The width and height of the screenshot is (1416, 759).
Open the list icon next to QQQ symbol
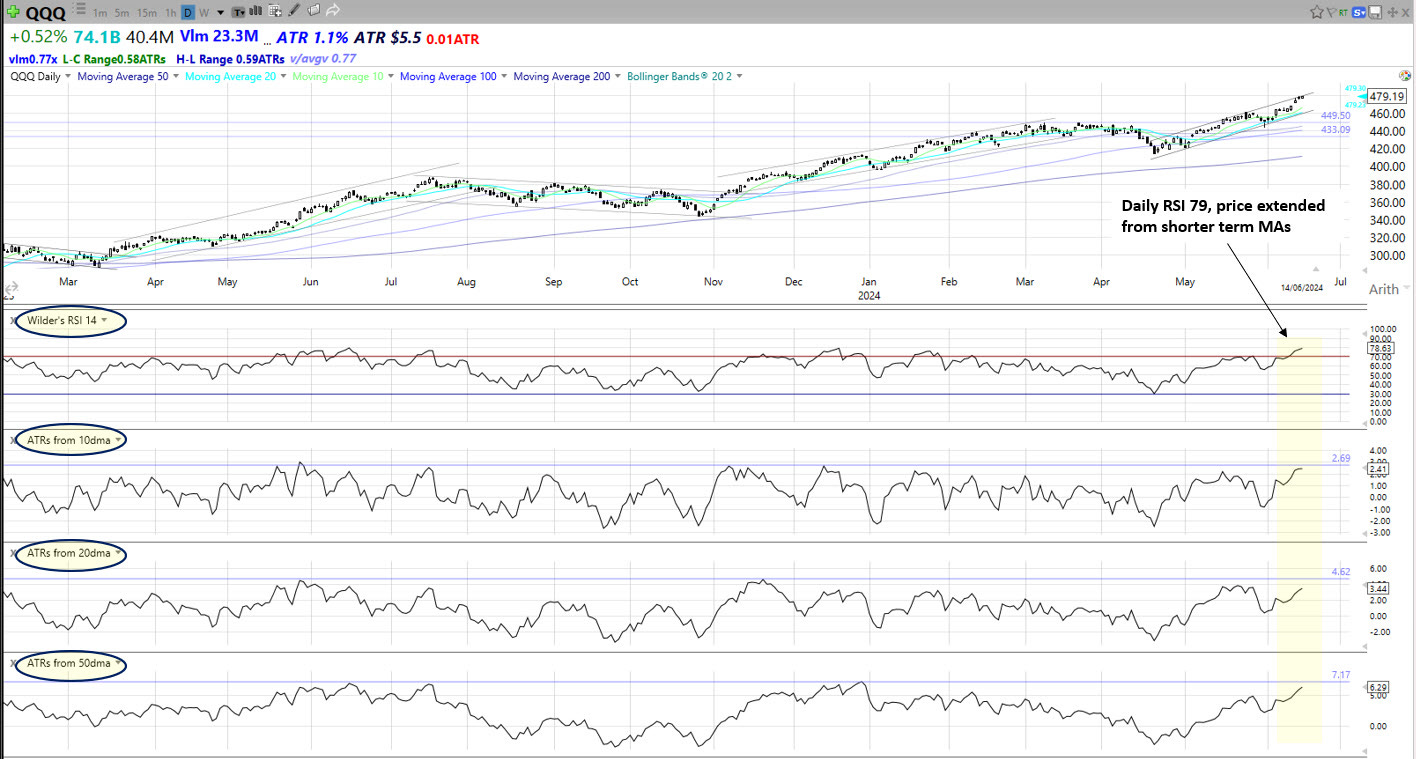tap(80, 9)
